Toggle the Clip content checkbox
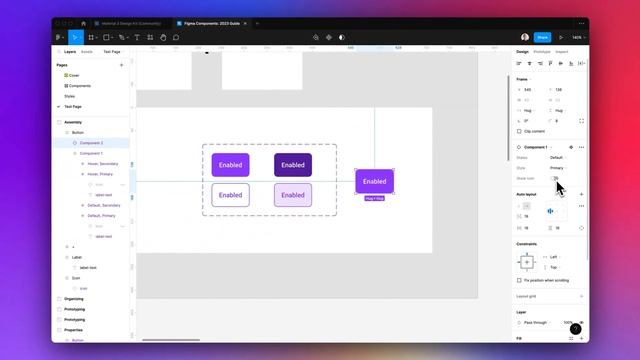 coord(519,131)
